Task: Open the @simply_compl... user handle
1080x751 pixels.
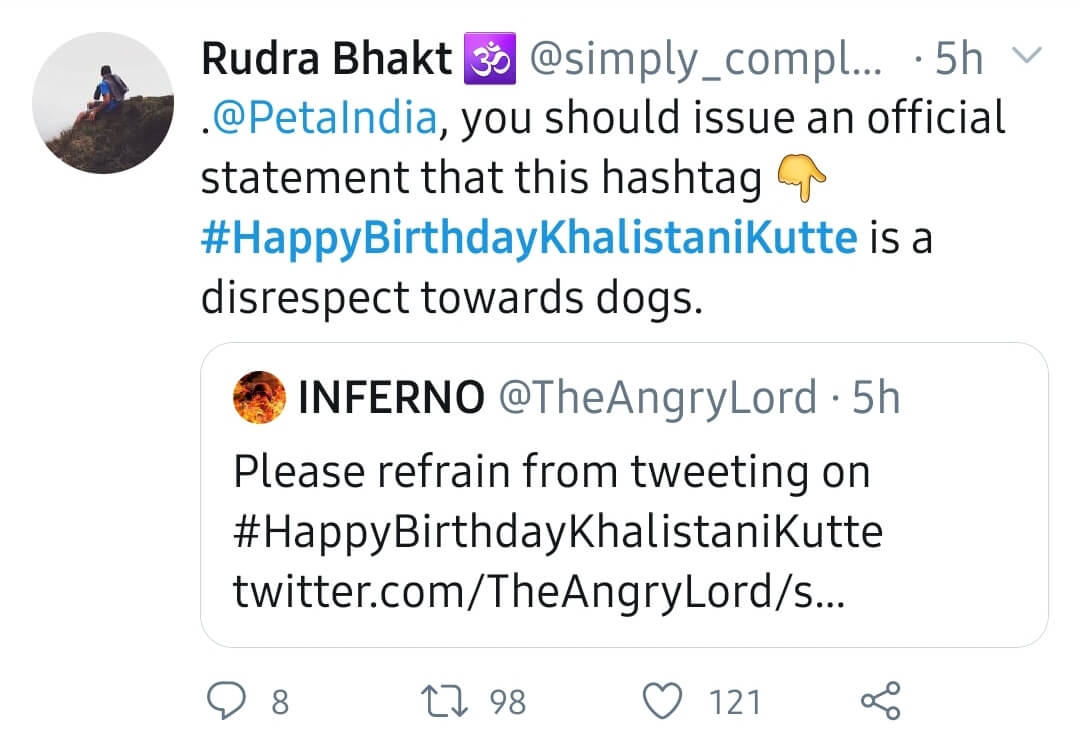Action: tap(705, 61)
